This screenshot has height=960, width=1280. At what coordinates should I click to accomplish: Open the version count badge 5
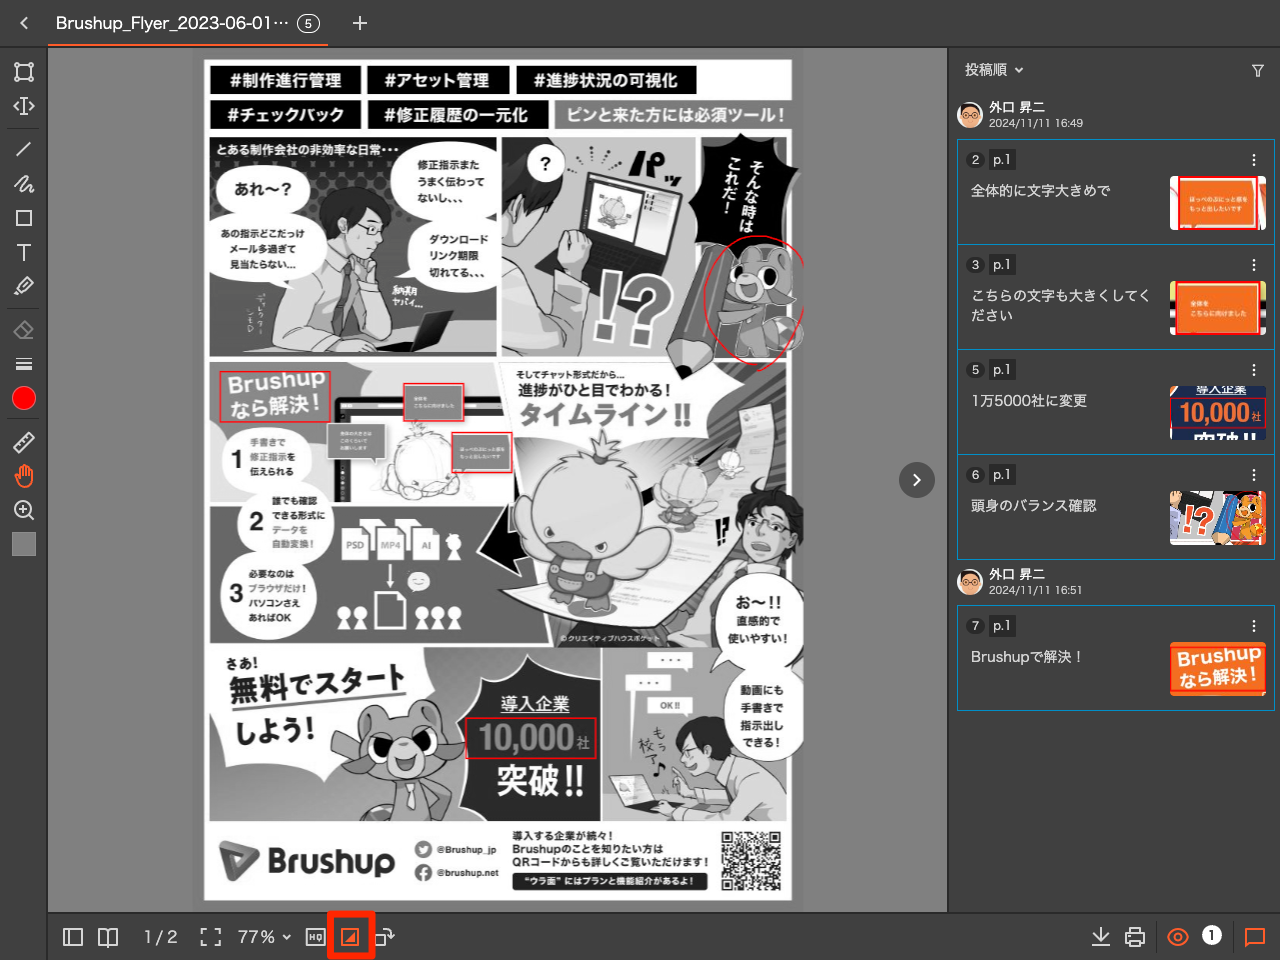[x=308, y=23]
